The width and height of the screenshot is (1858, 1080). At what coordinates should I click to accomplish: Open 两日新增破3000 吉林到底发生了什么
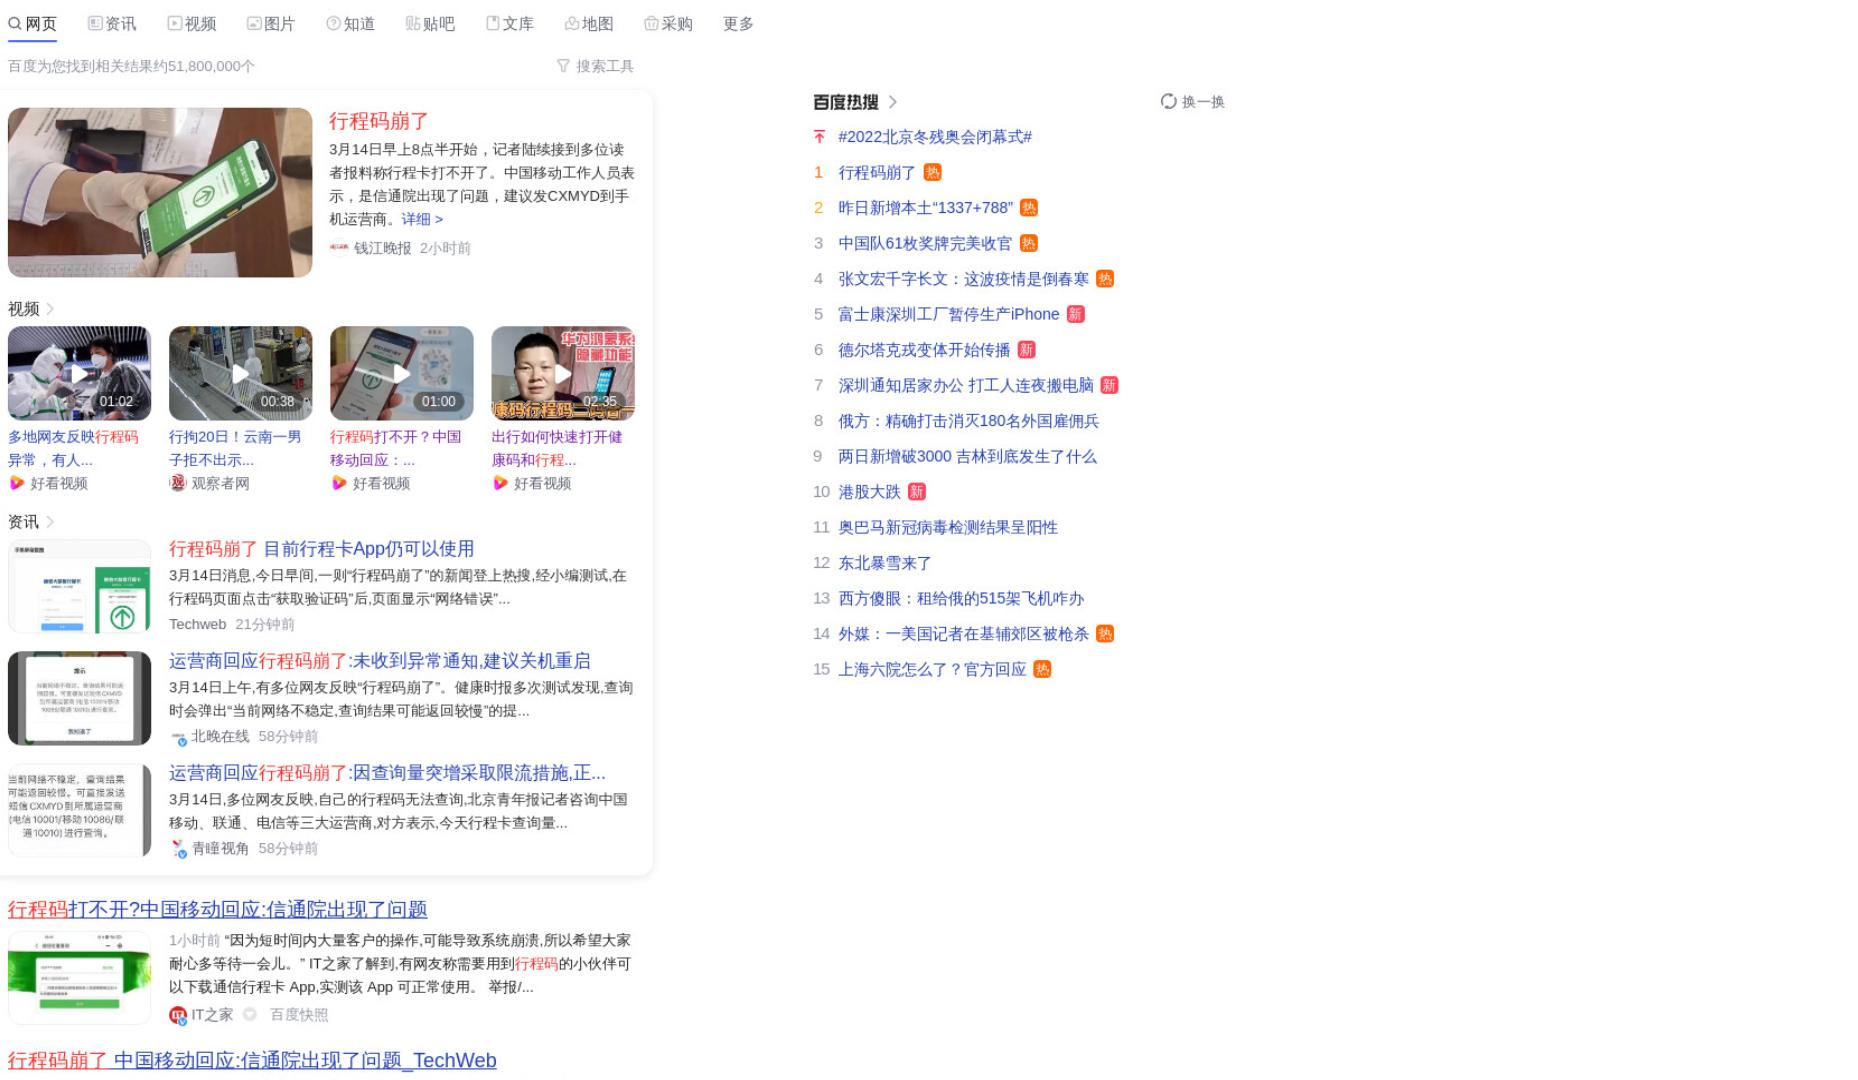pos(967,456)
